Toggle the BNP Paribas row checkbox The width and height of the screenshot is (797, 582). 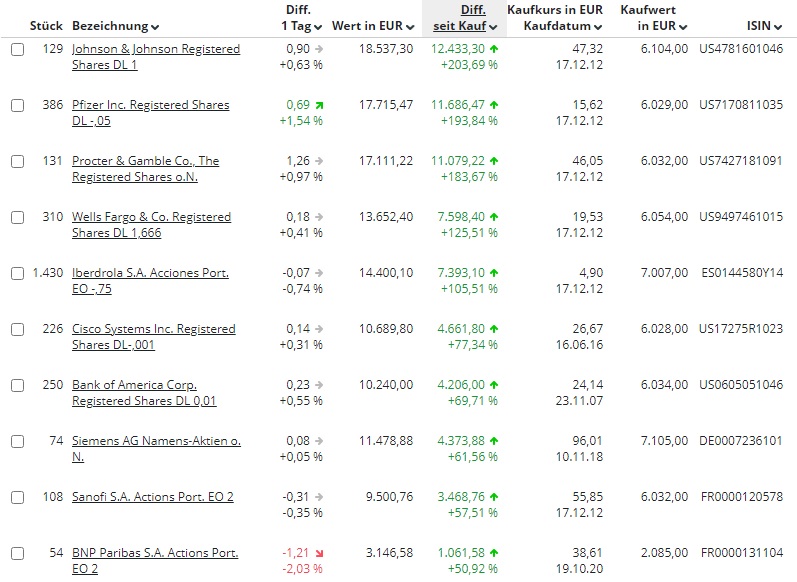pos(18,553)
